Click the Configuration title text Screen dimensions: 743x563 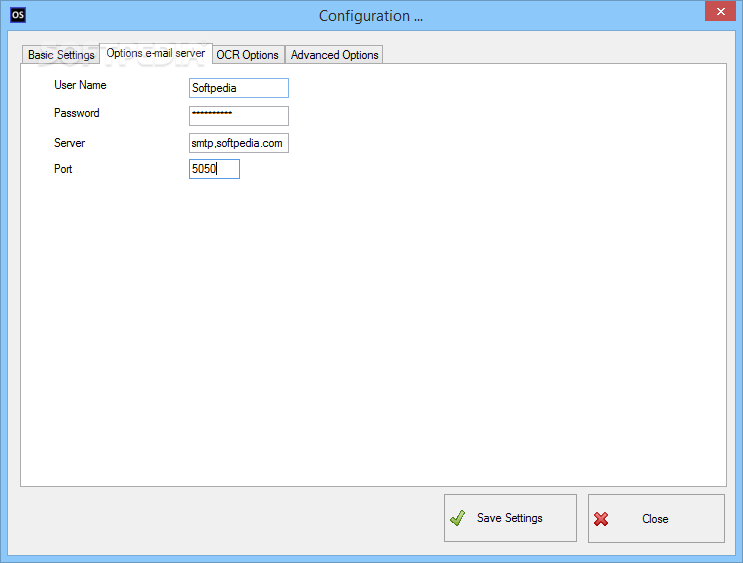pos(371,16)
